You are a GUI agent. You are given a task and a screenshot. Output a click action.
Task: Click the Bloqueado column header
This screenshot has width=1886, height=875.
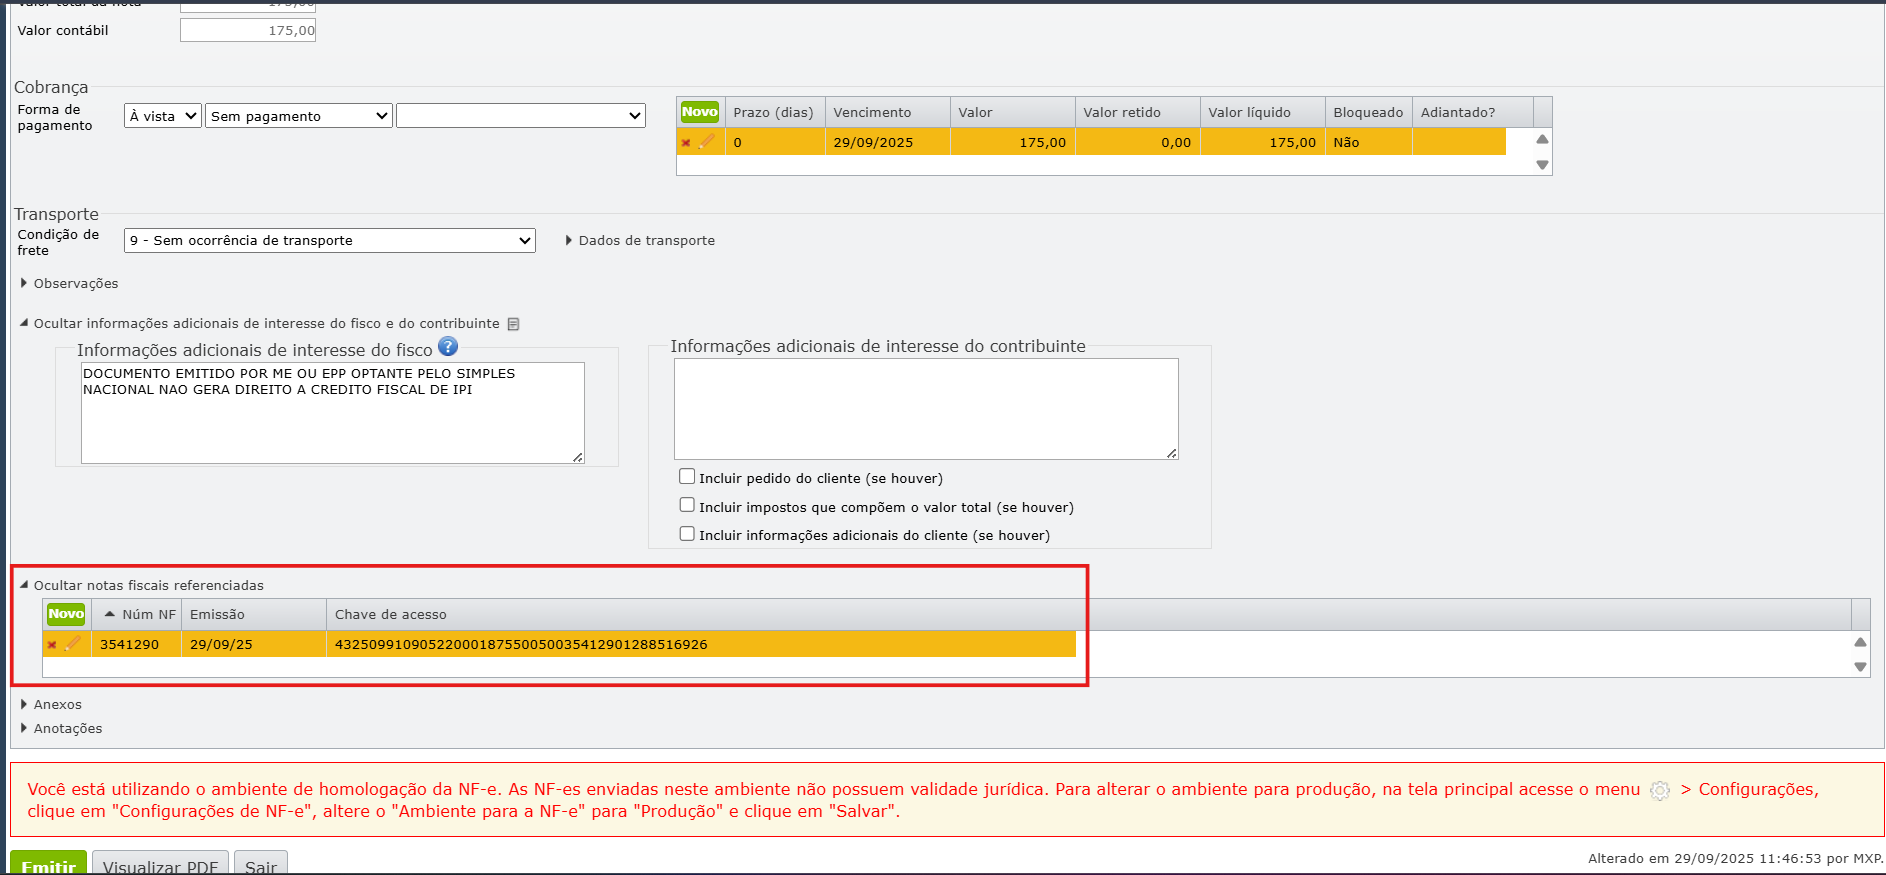click(1369, 112)
